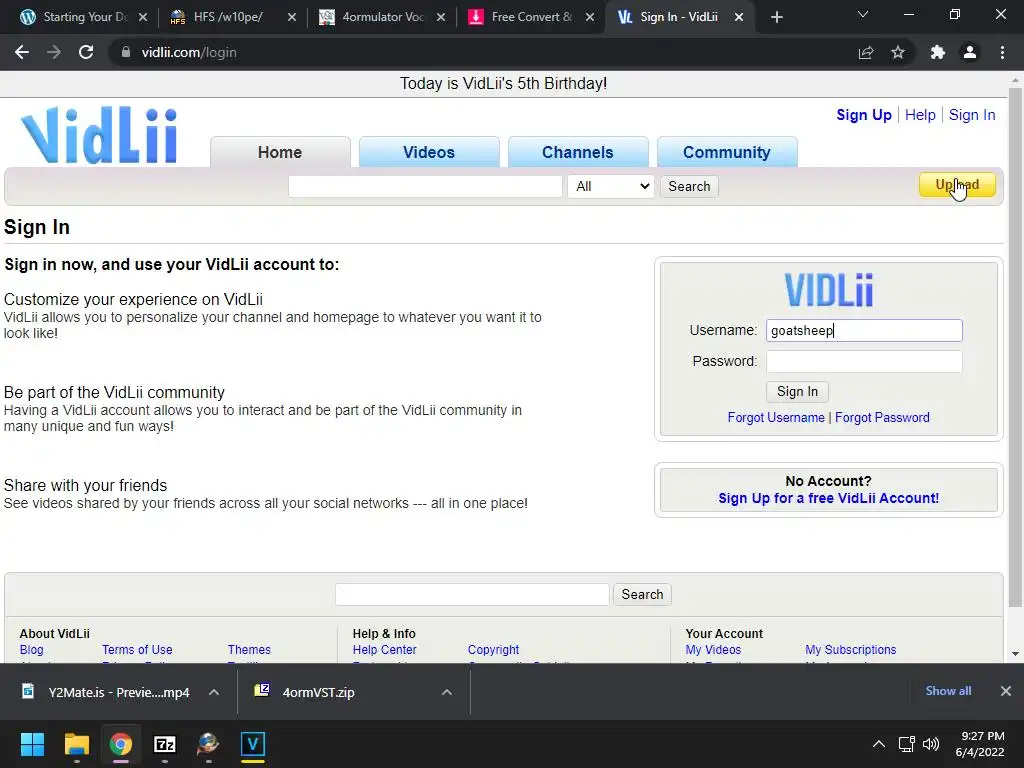Screen dimensions: 1024x768
Task: Click Show all downloads
Action: click(x=948, y=691)
